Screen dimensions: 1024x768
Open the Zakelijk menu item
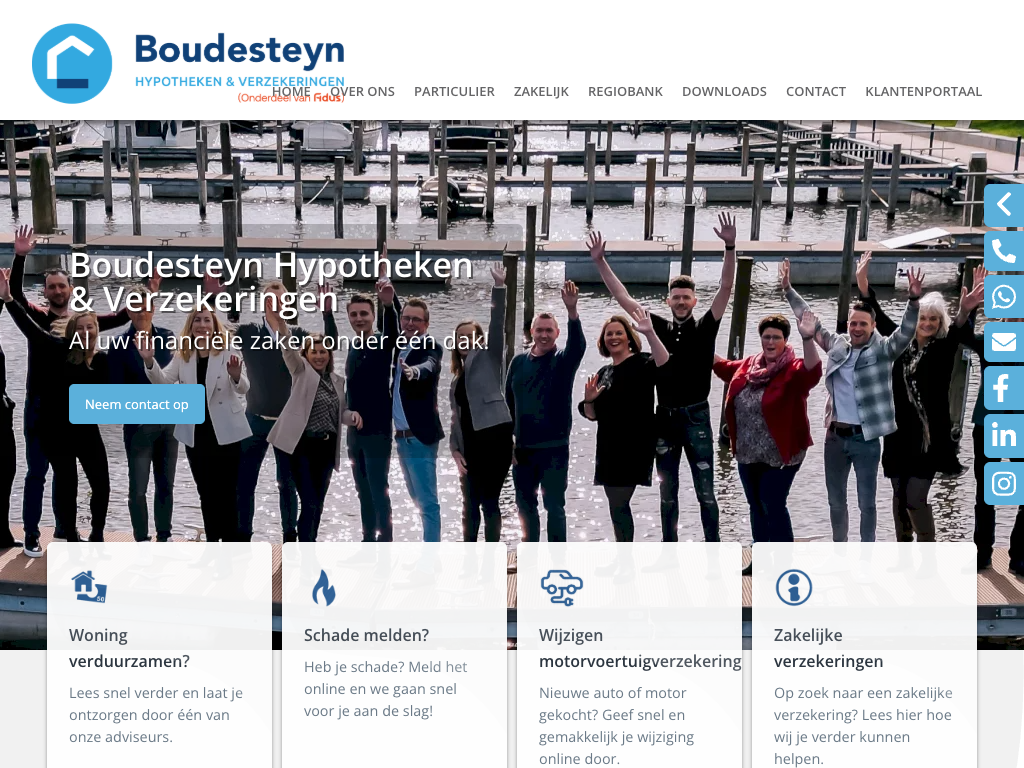coord(541,91)
